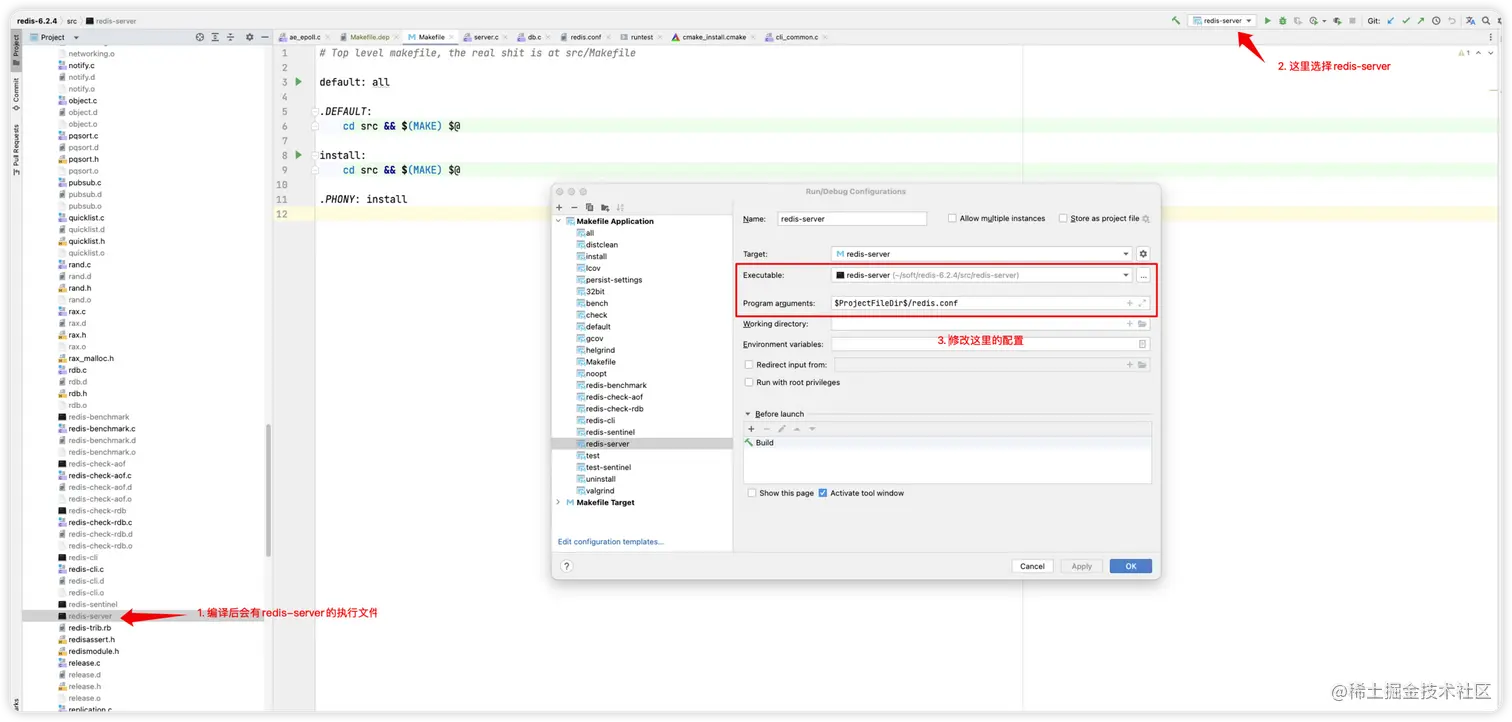Enable Store as project file checkbox

[1063, 218]
